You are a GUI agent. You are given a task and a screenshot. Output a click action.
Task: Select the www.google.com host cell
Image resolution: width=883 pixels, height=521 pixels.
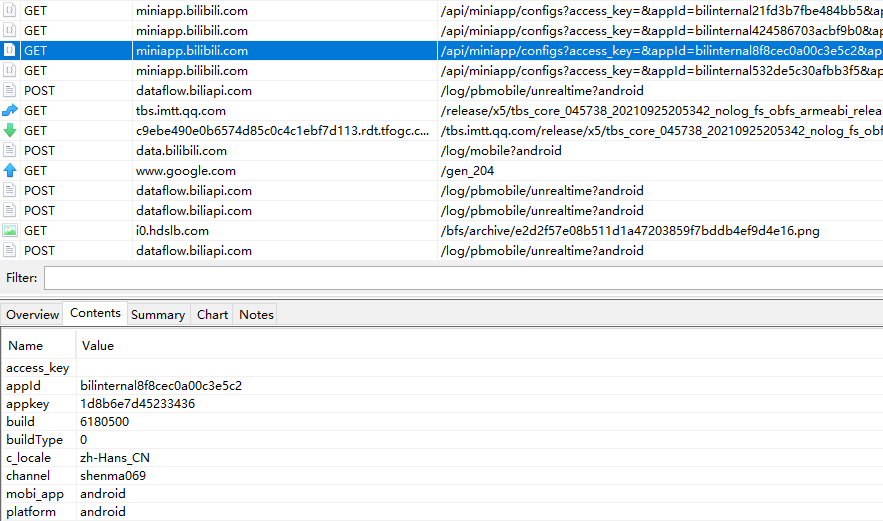point(186,171)
